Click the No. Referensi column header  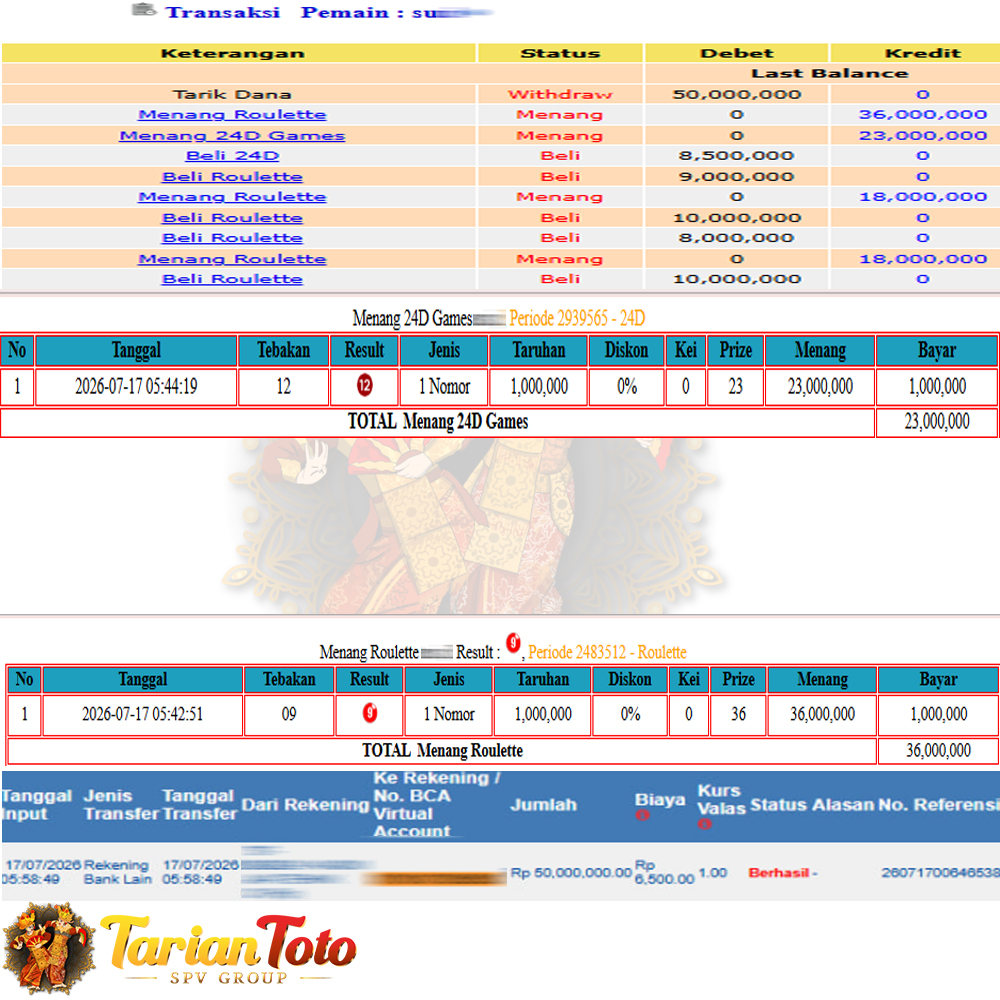click(x=938, y=805)
